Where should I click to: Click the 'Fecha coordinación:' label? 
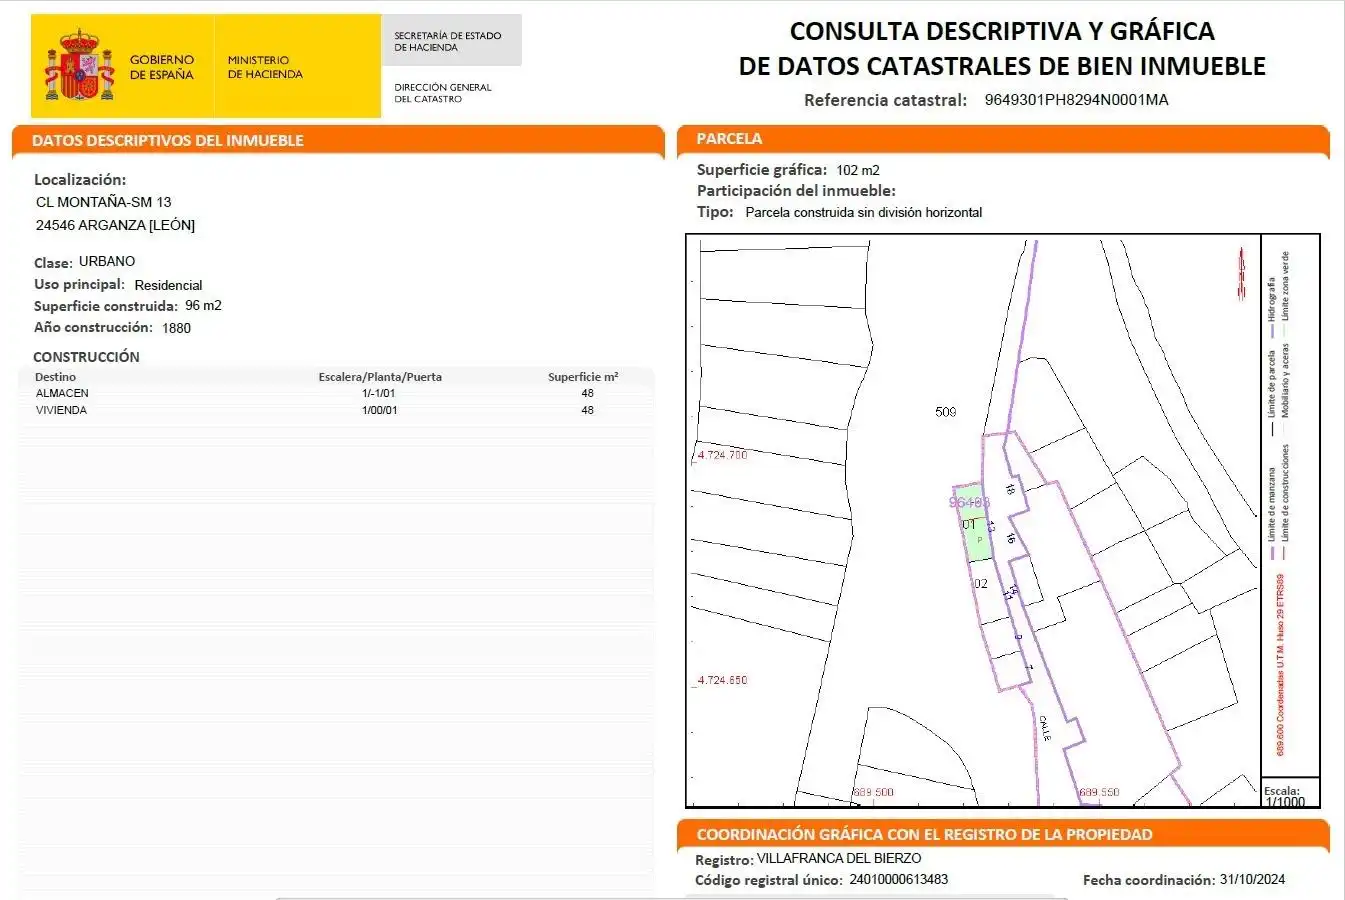pos(1149,880)
